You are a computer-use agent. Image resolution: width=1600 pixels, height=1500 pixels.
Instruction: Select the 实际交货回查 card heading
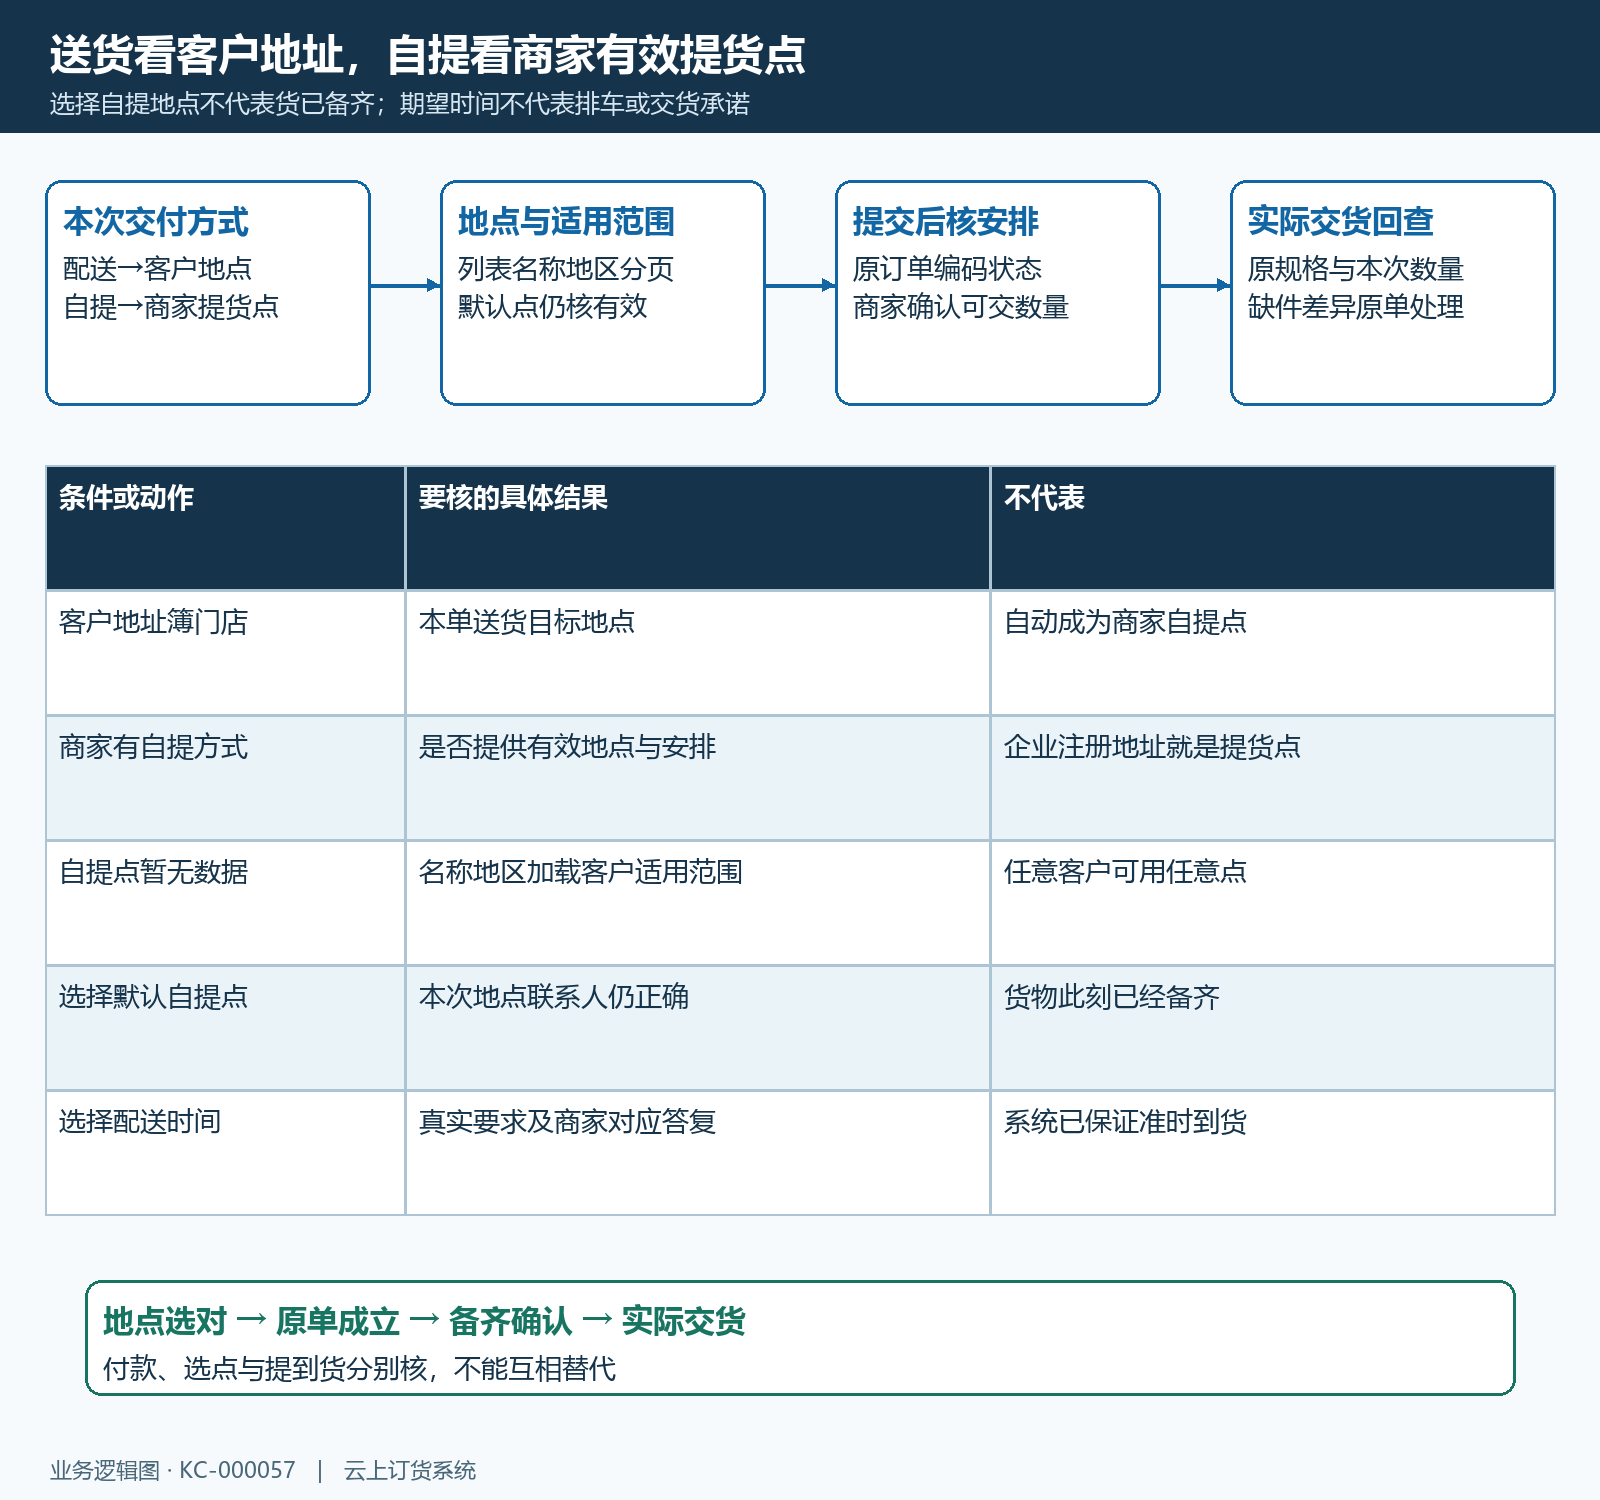[1341, 222]
